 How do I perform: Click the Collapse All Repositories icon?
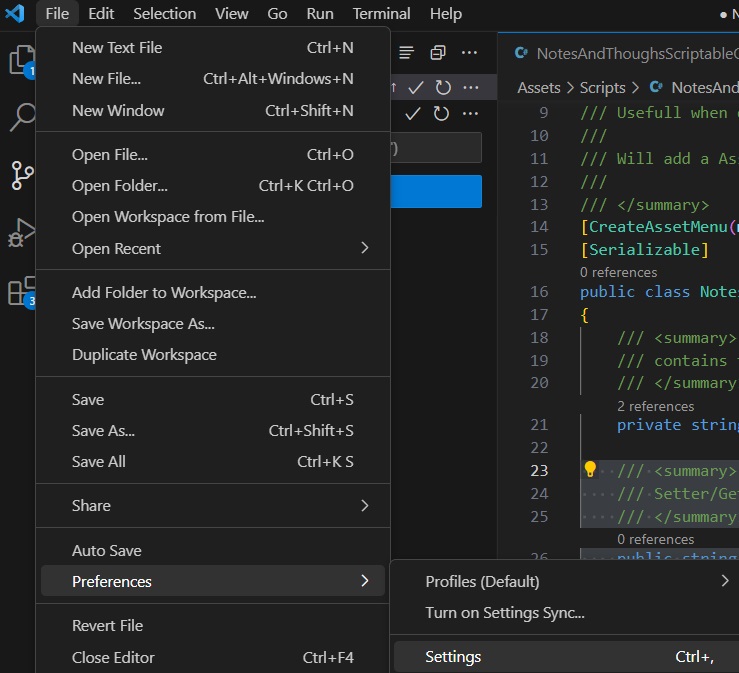point(438,53)
